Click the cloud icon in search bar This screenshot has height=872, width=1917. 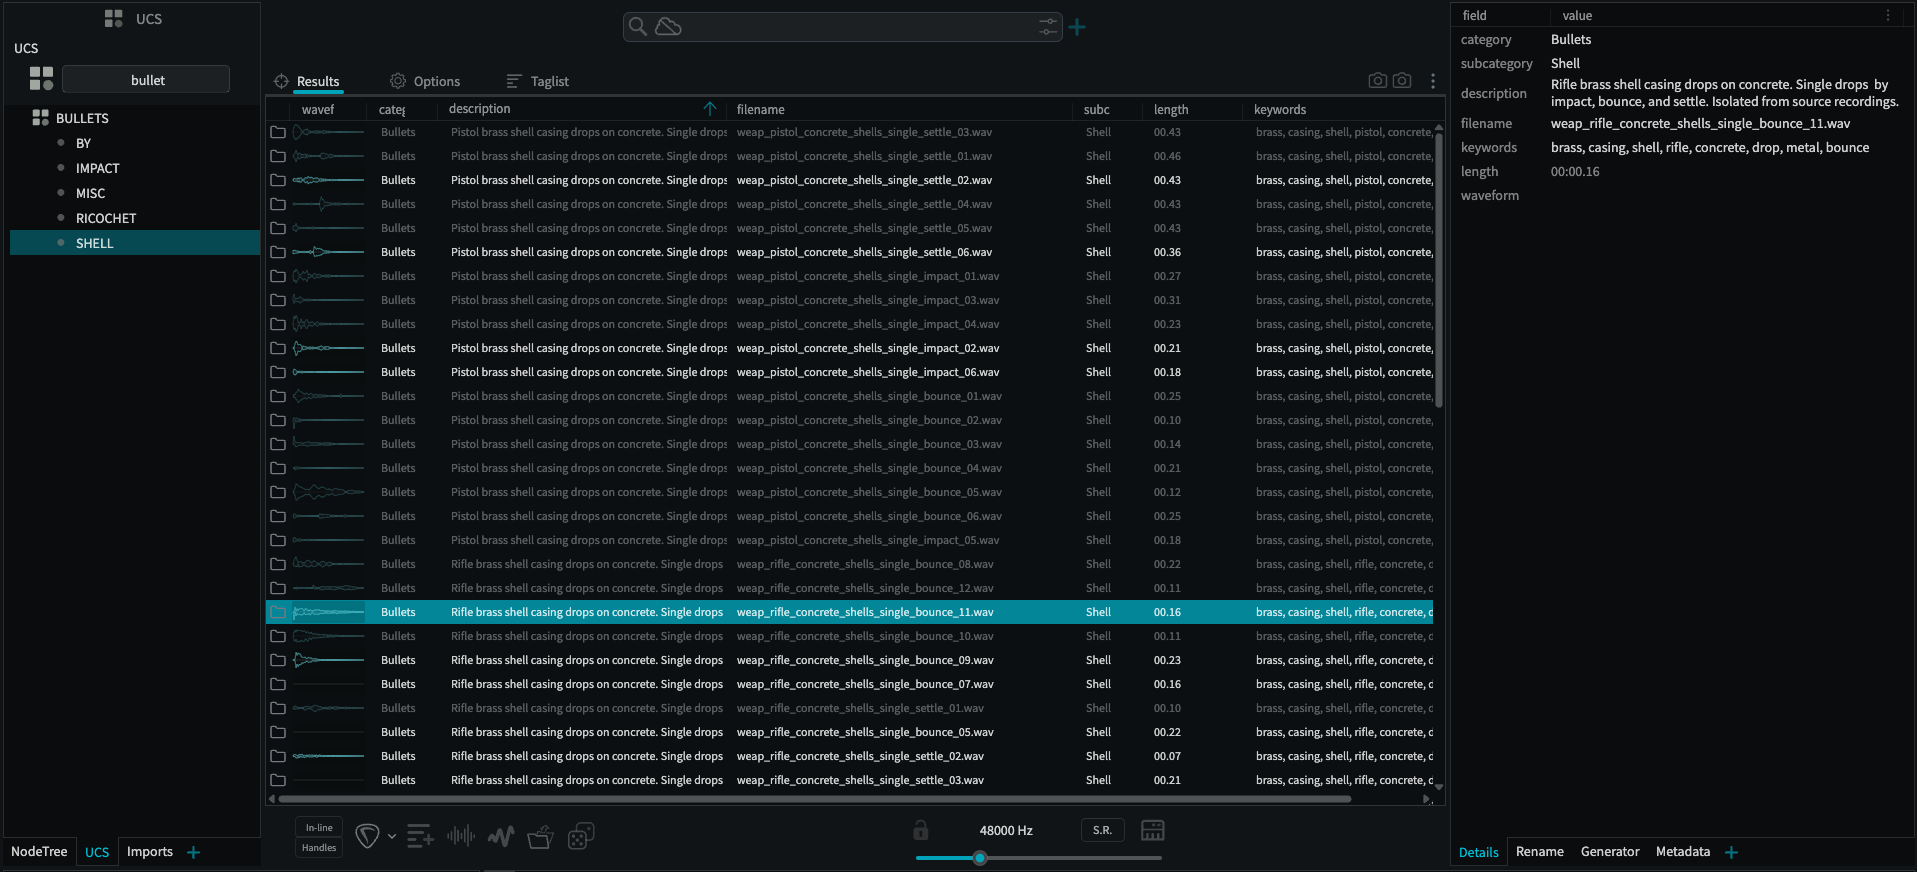pos(668,27)
